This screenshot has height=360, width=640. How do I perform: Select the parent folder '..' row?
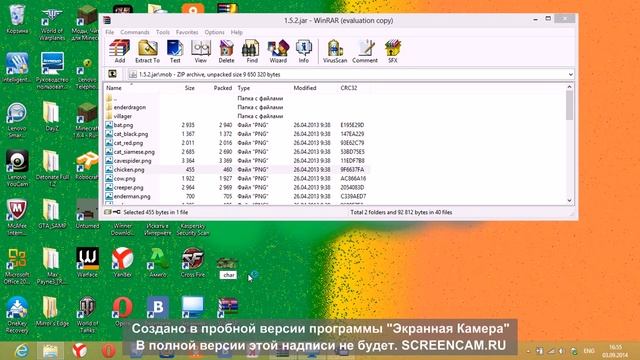click(237, 98)
